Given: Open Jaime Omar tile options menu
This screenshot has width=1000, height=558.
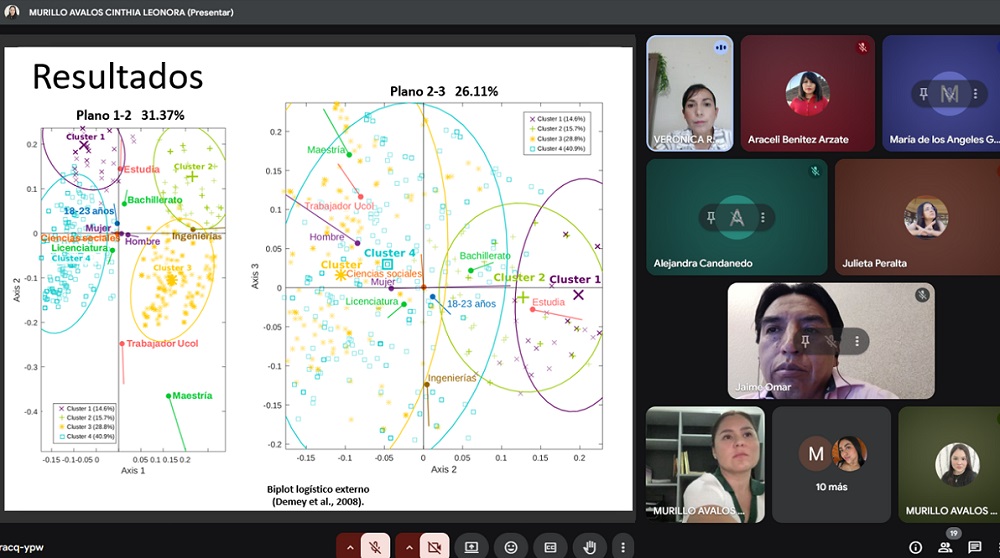Looking at the screenshot, I should 857,341.
